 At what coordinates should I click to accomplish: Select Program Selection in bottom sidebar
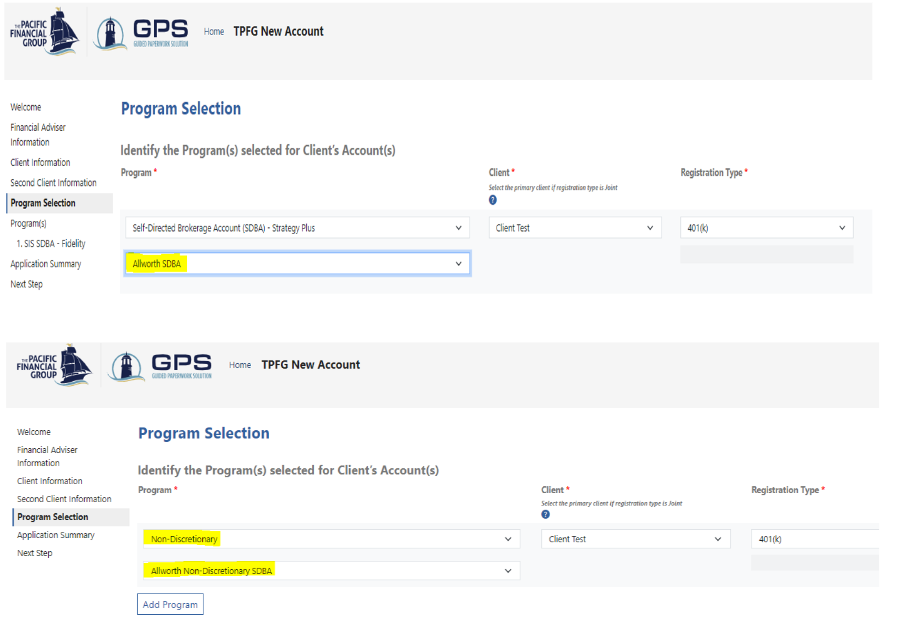coord(71,517)
